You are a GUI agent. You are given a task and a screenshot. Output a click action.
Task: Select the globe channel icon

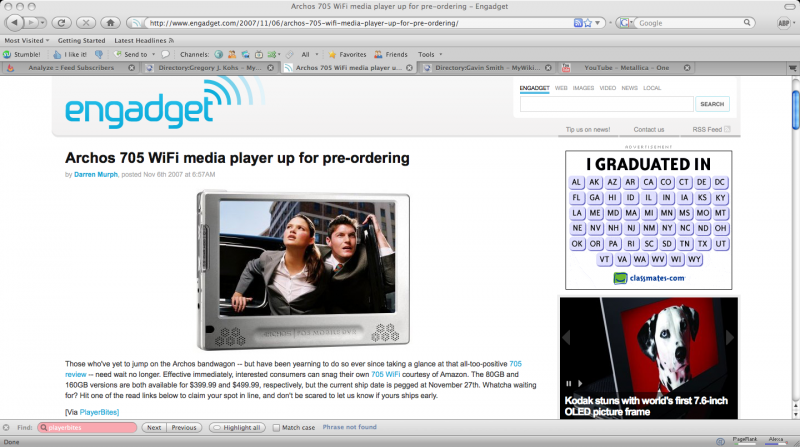218,54
